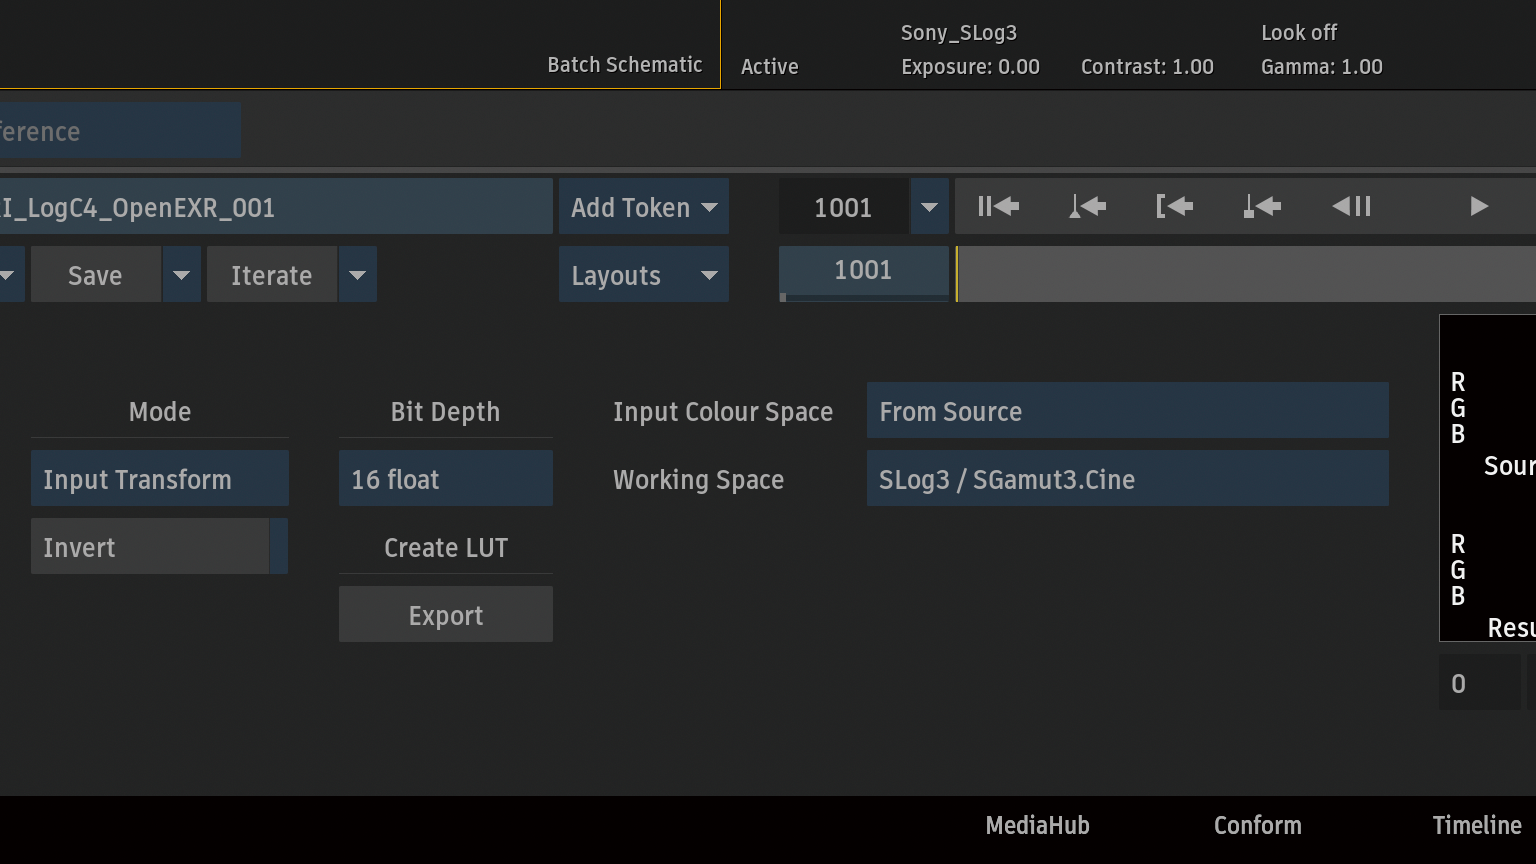The height and width of the screenshot is (864, 1536).
Task: Toggle the Invert option
Action: [159, 547]
